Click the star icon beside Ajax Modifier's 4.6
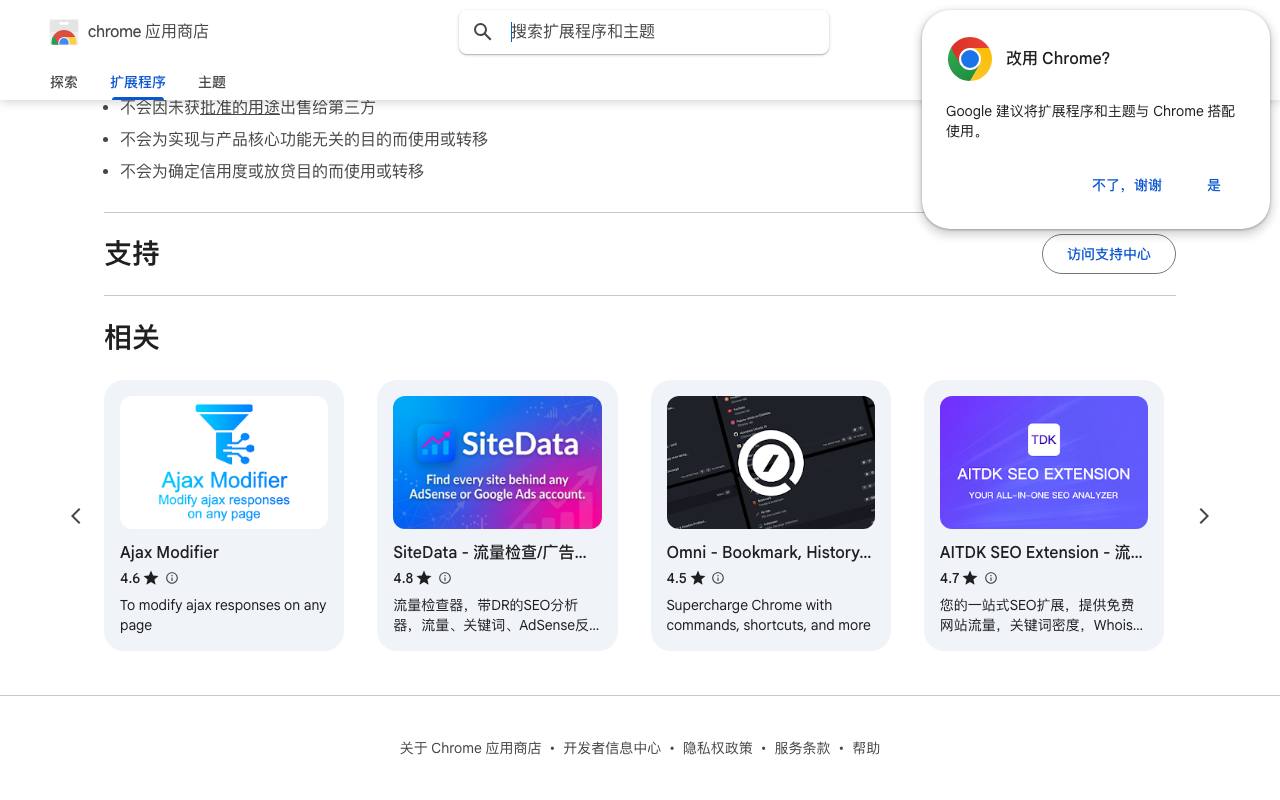Screen dimensions: 1280x800 [151, 578]
